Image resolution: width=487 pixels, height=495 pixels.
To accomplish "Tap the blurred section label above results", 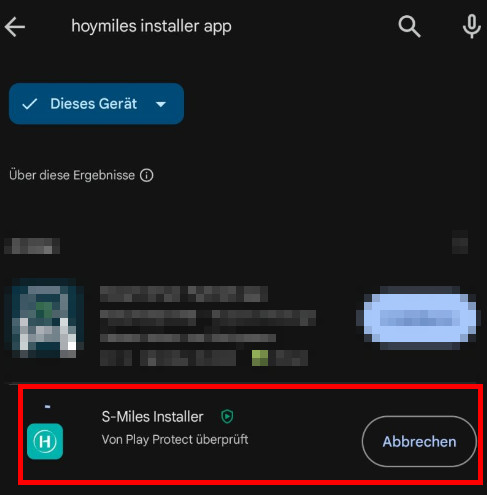I will (32, 246).
